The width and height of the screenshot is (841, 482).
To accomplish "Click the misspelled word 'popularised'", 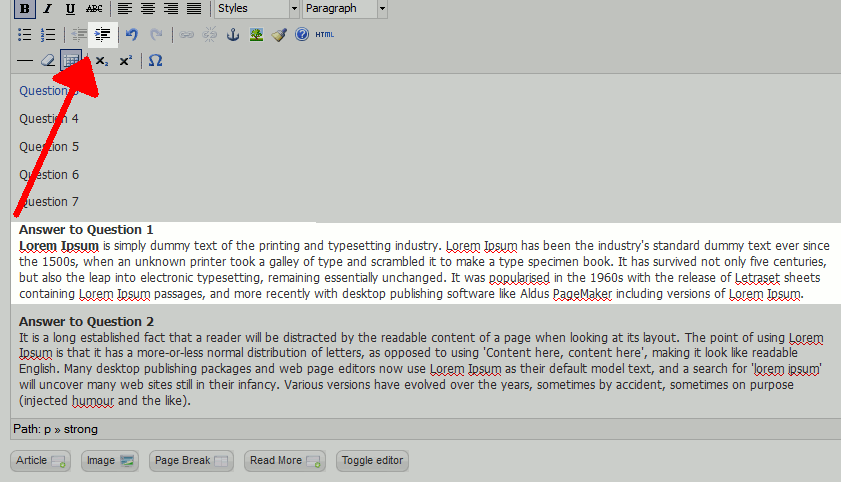I will [519, 278].
